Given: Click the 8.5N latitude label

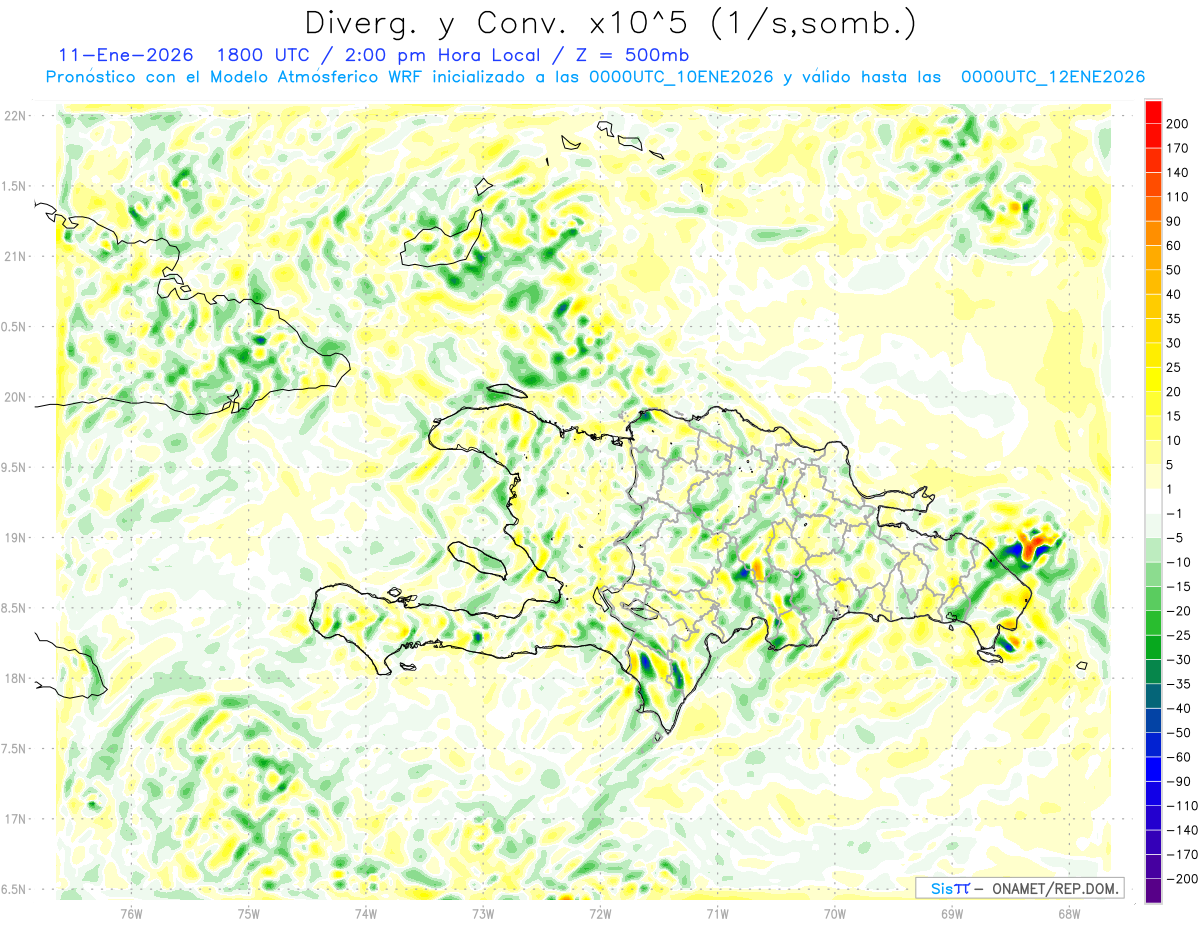Looking at the screenshot, I should (x=15, y=608).
